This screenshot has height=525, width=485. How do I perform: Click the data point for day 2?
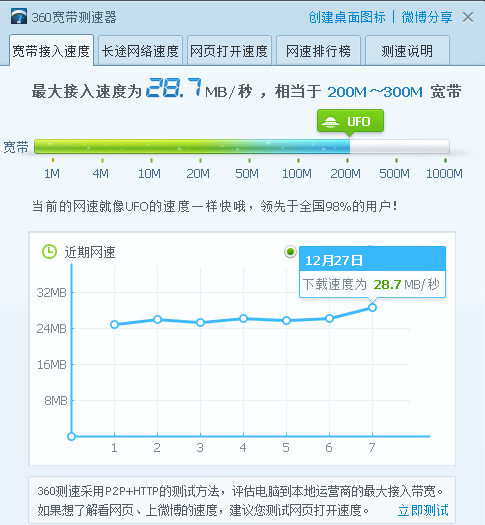157,319
